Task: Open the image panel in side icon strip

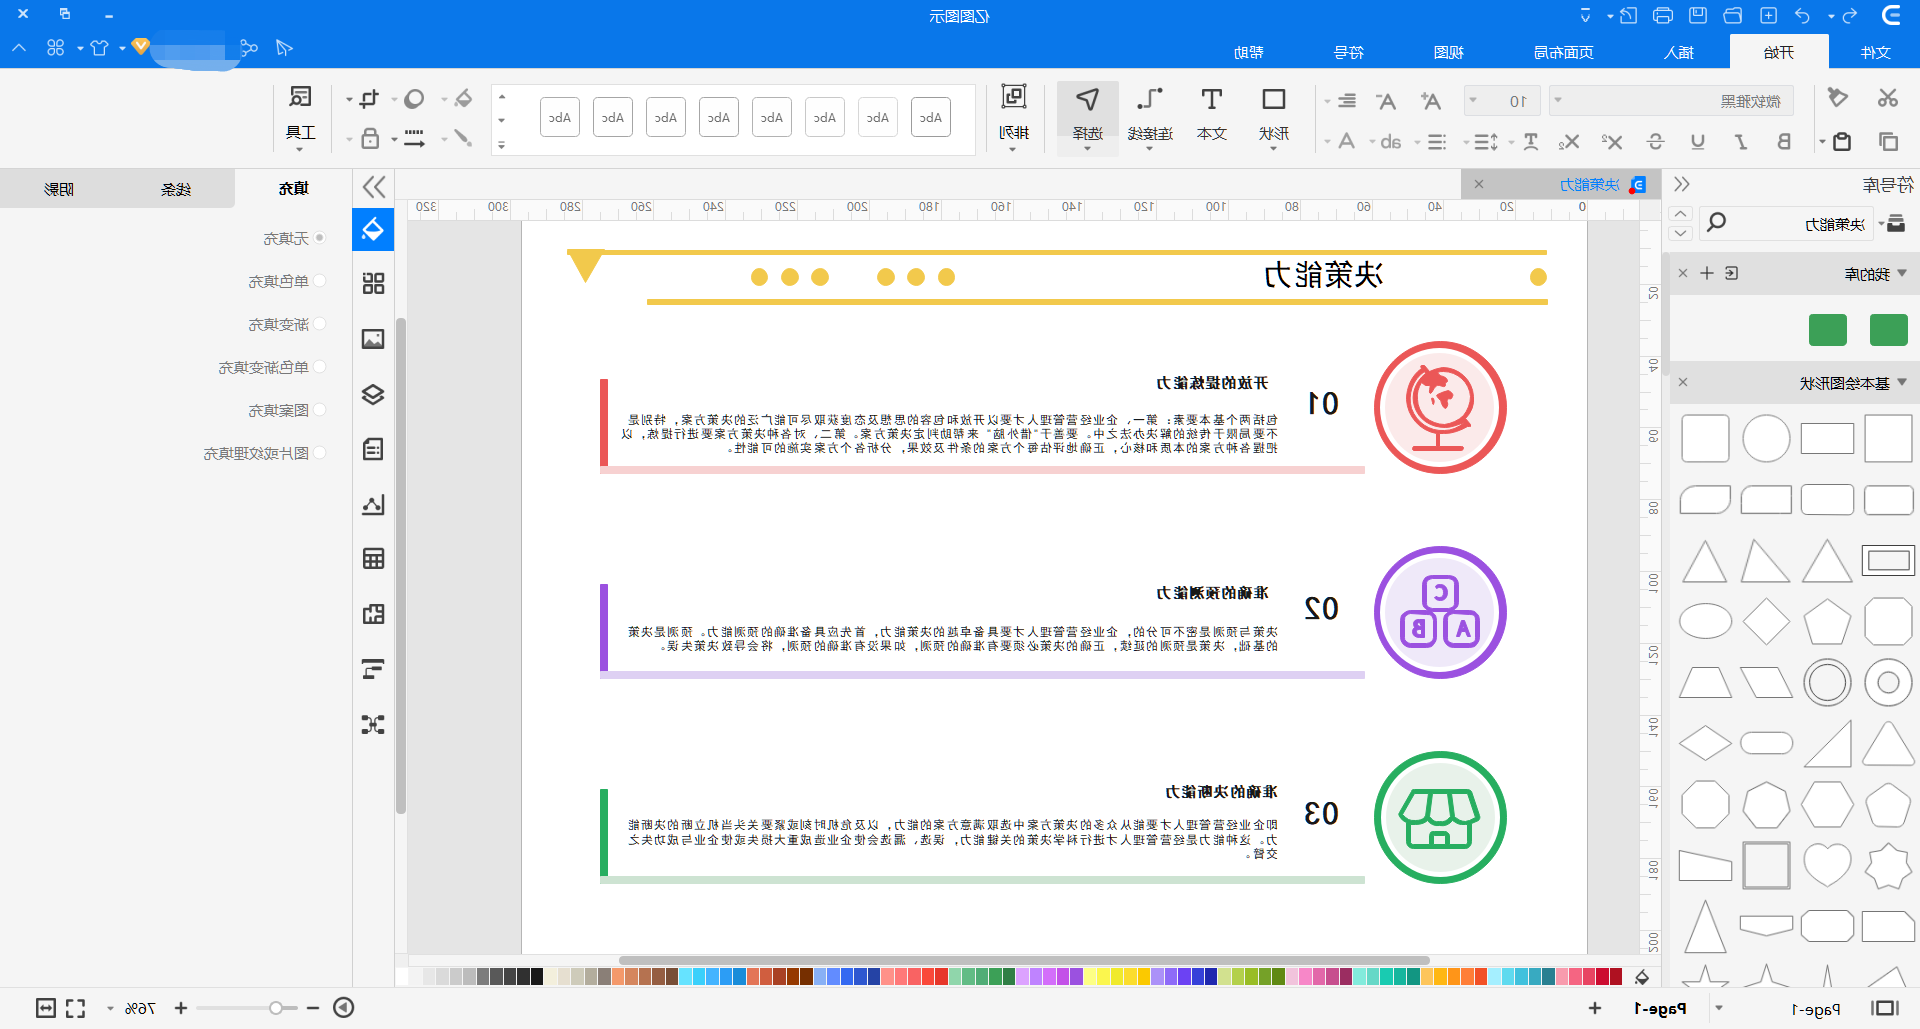Action: coord(373,339)
